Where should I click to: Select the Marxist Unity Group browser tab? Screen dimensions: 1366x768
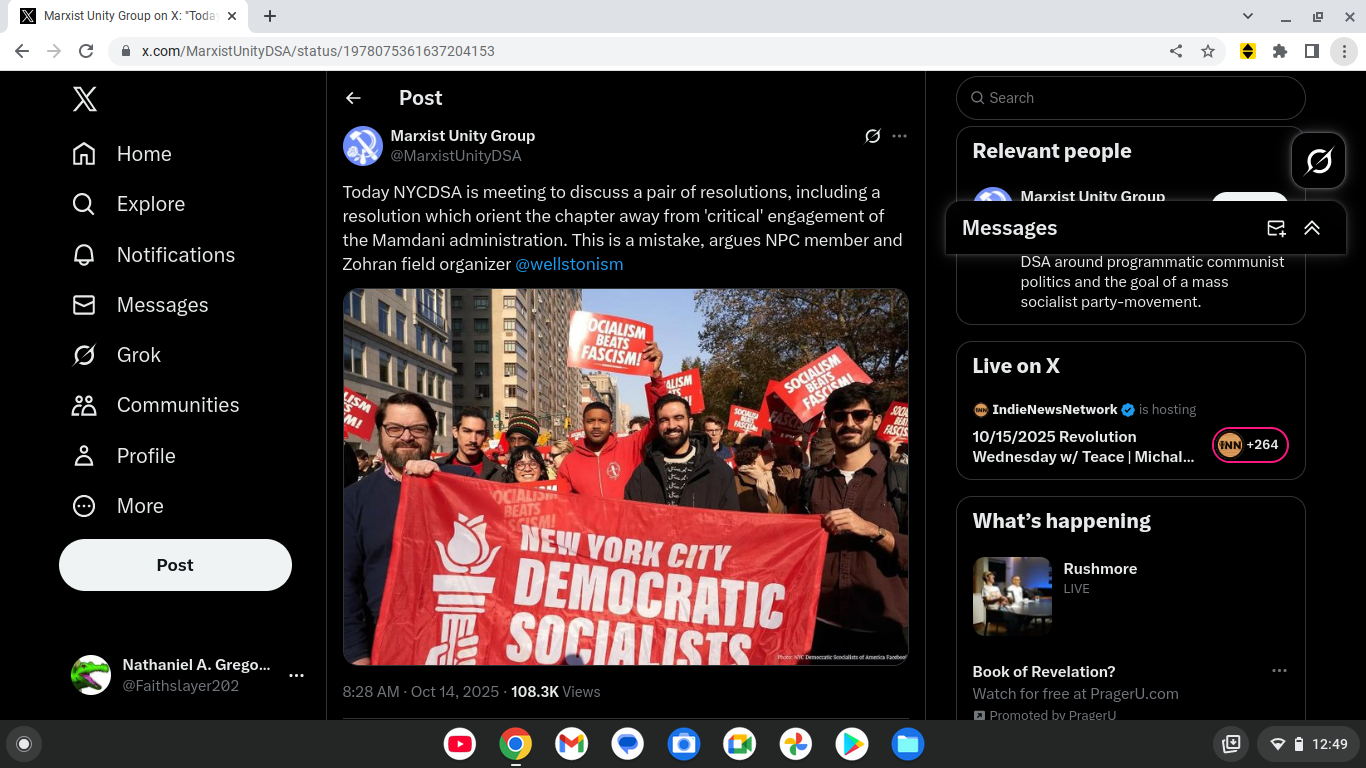(x=128, y=16)
